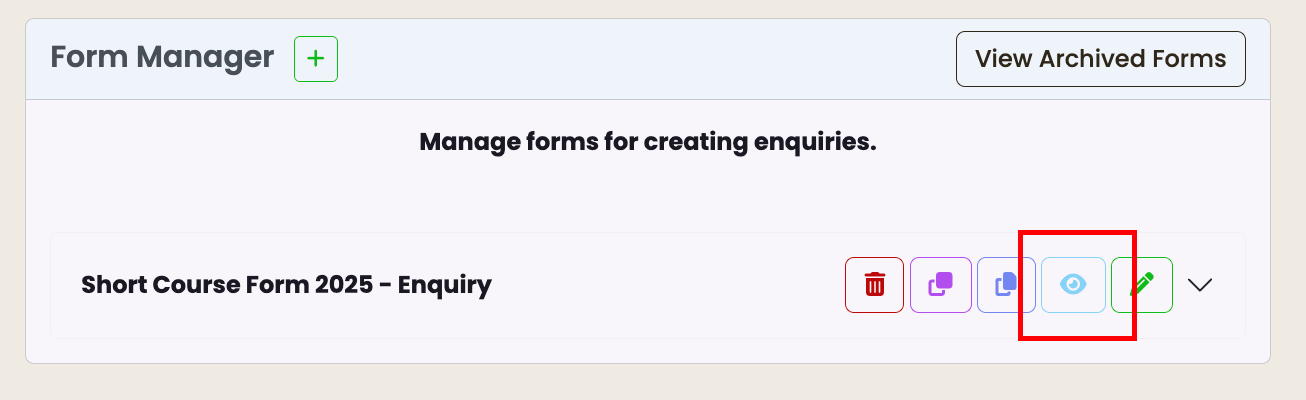Edit the form using the green pencil icon
The image size is (1306, 400).
[x=1142, y=285]
